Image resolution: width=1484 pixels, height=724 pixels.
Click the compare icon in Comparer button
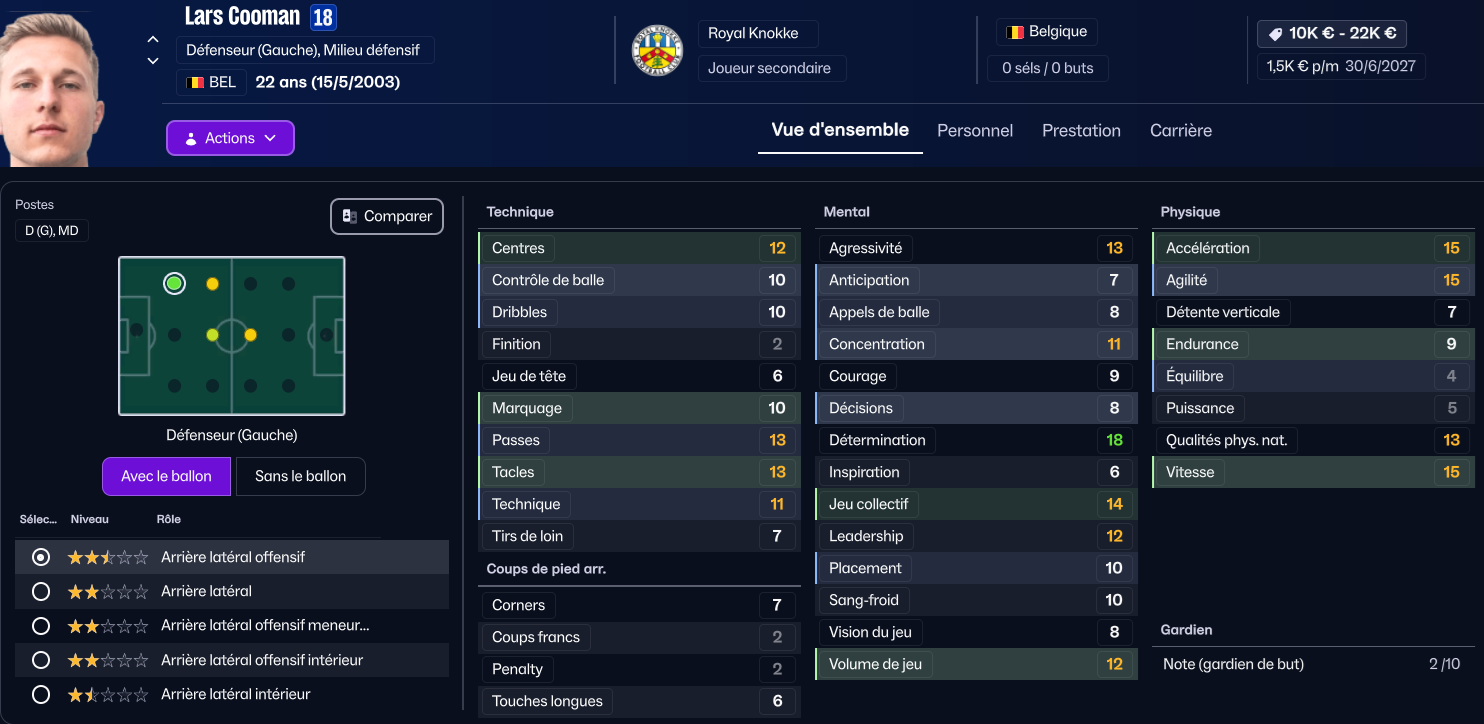(x=350, y=216)
